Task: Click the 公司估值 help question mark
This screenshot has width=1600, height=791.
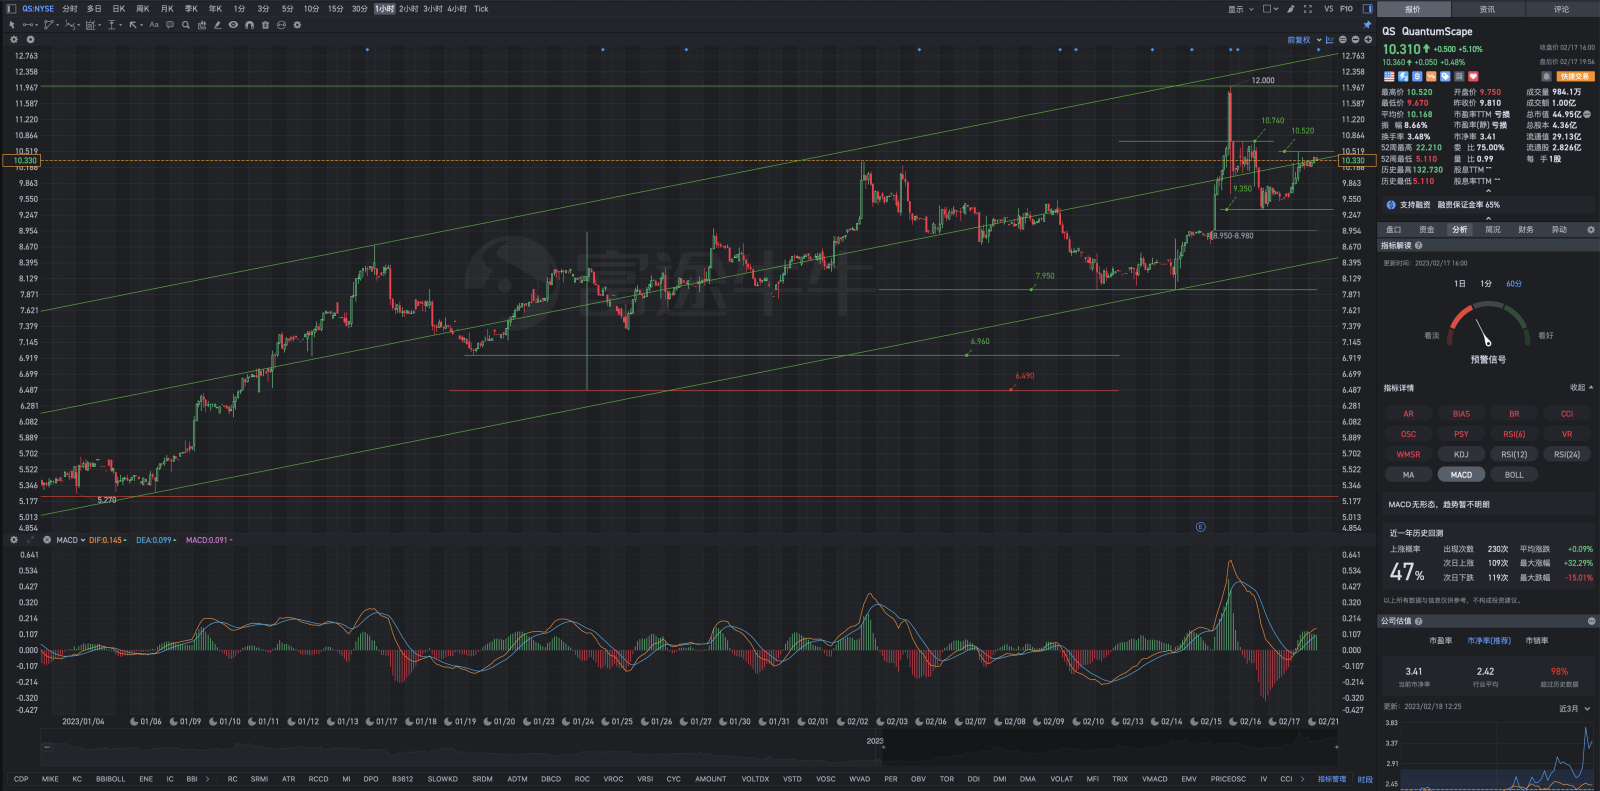Action: tap(1418, 621)
